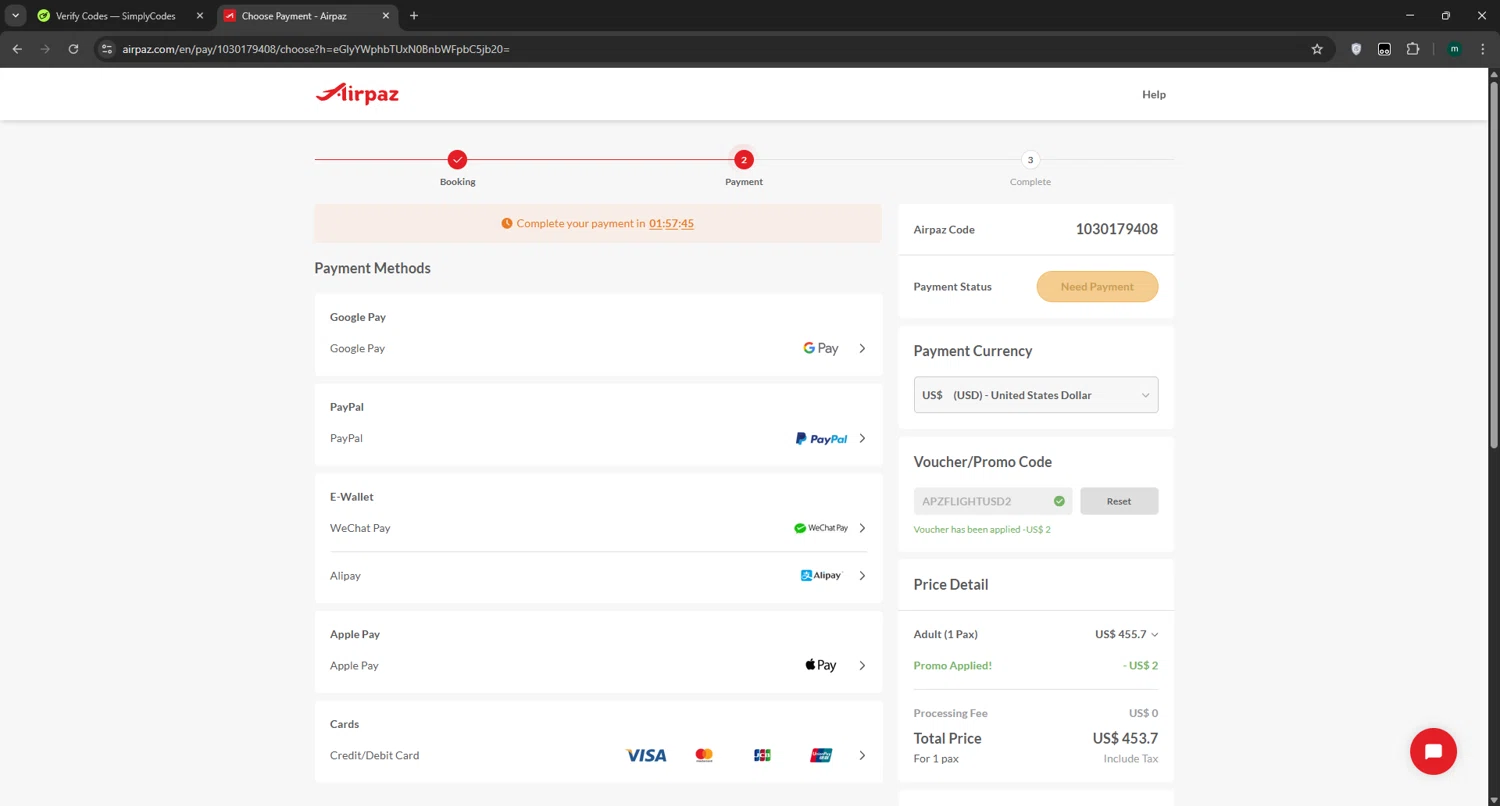The image size is (1500, 806).
Task: Open a new browser tab
Action: coord(414,16)
